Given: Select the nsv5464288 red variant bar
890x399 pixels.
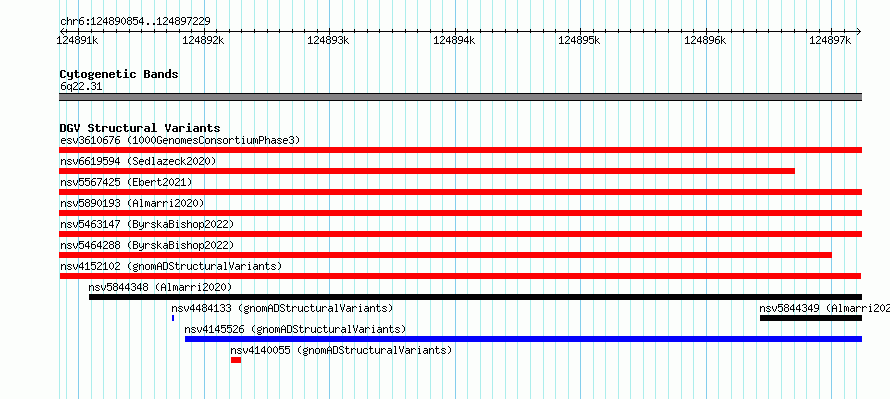Looking at the screenshot, I should pos(446,255).
